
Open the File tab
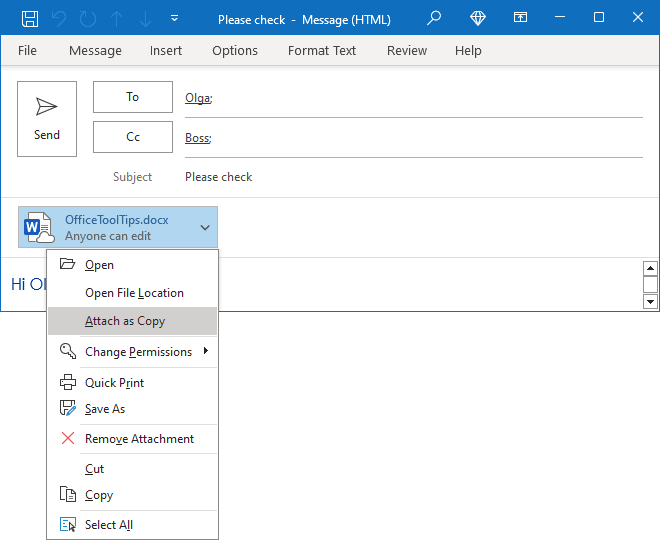click(27, 51)
